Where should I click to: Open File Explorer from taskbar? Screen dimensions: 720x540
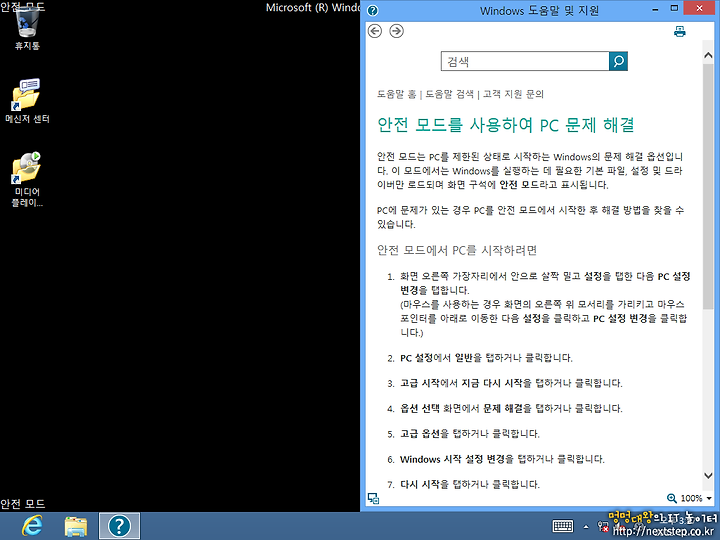[x=76, y=527]
